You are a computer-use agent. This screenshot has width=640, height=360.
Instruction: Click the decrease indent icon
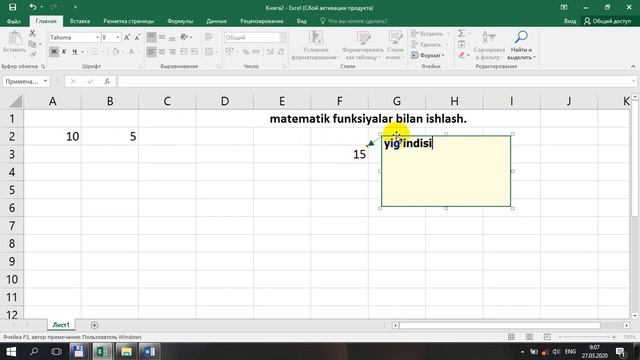(x=184, y=52)
